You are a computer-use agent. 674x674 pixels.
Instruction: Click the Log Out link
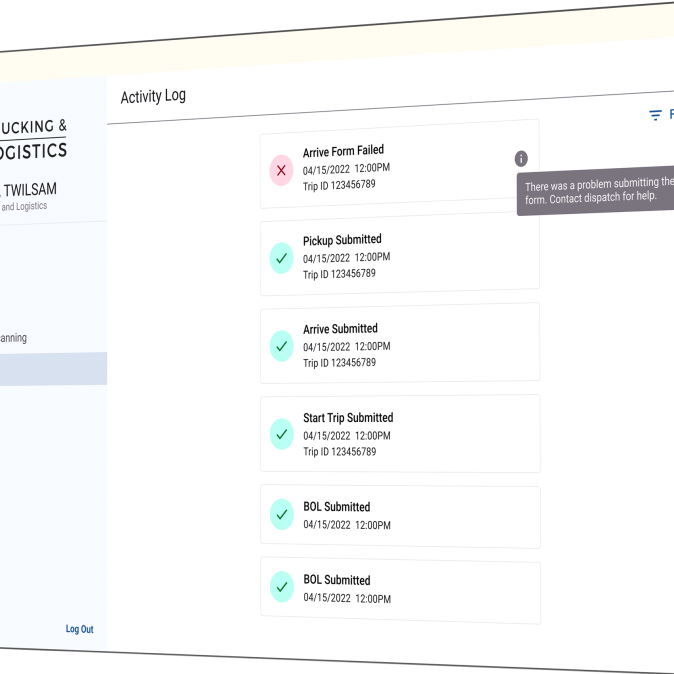79,629
